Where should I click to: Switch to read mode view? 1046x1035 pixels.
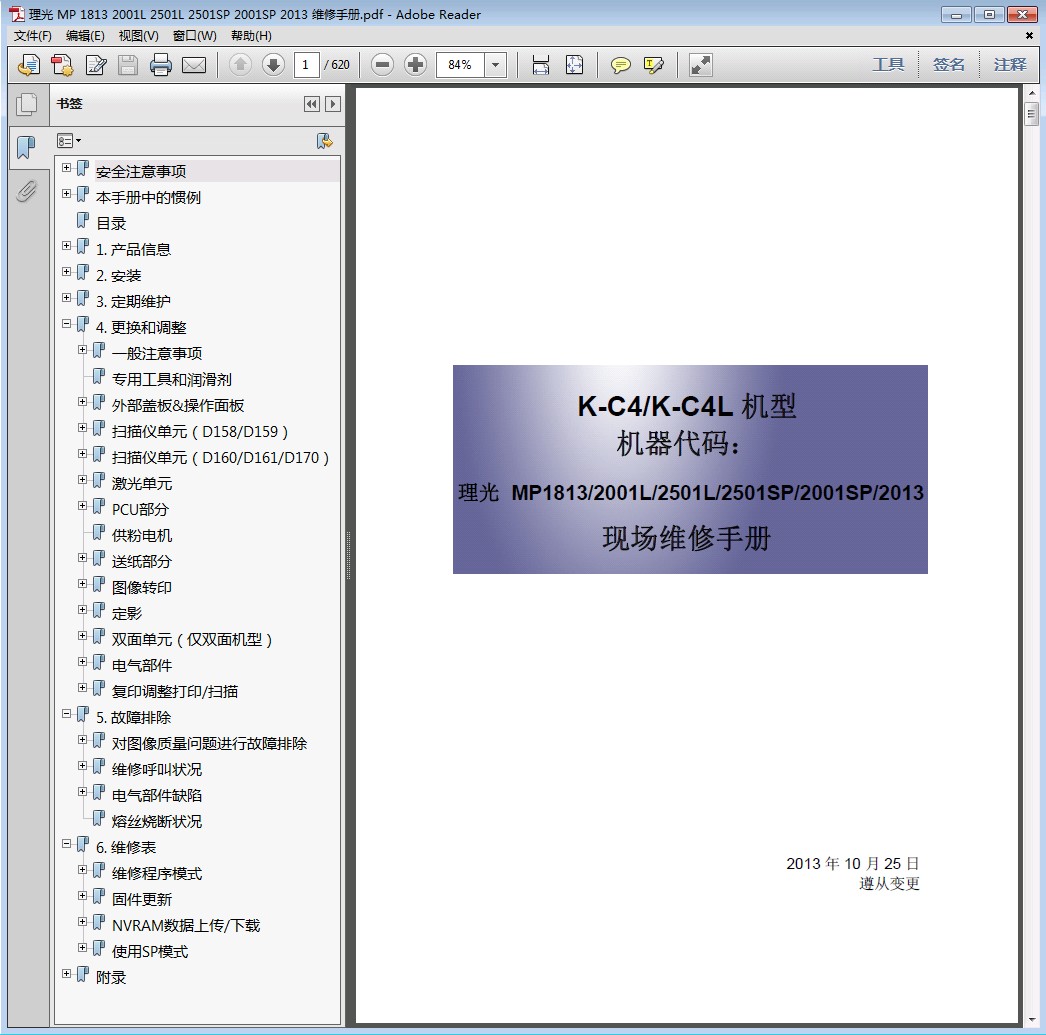(x=701, y=66)
